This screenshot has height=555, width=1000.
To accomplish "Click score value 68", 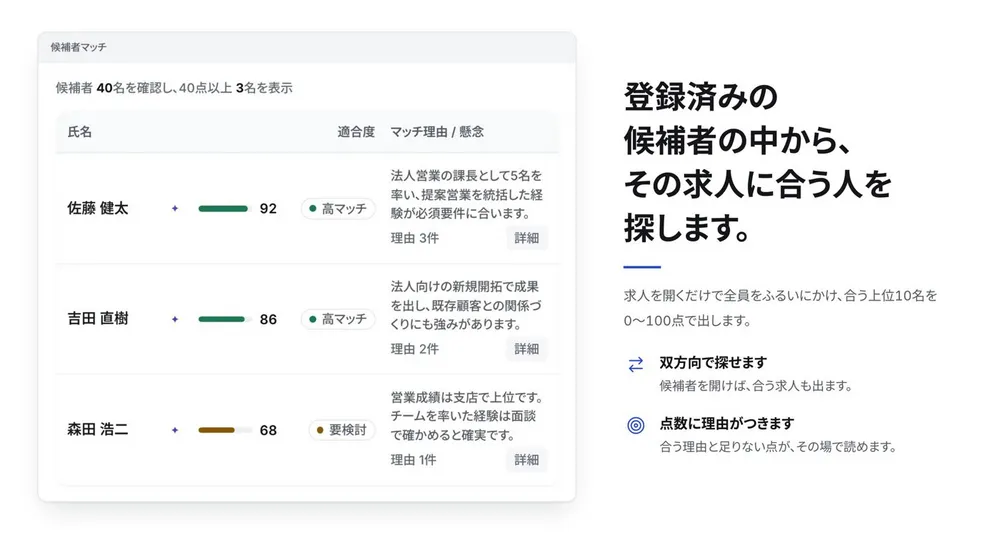I will tap(268, 430).
